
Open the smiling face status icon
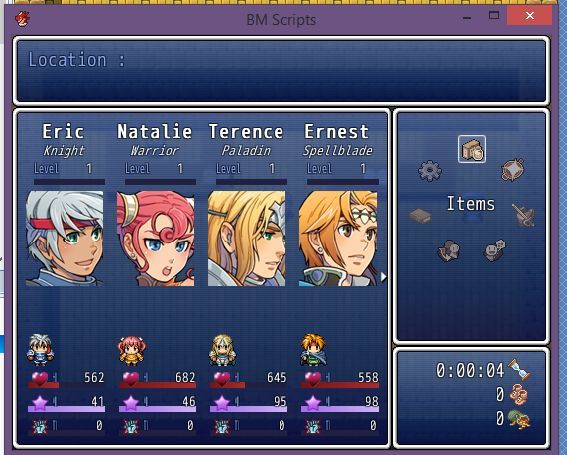(x=495, y=250)
